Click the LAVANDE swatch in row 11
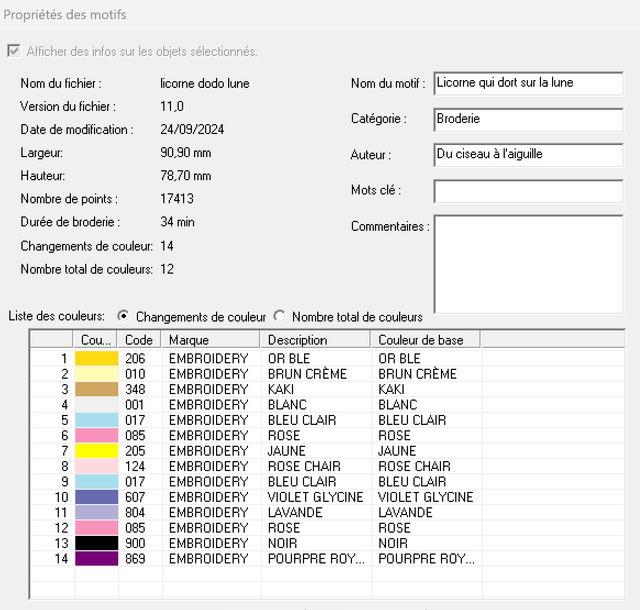The image size is (640, 610). pos(97,512)
